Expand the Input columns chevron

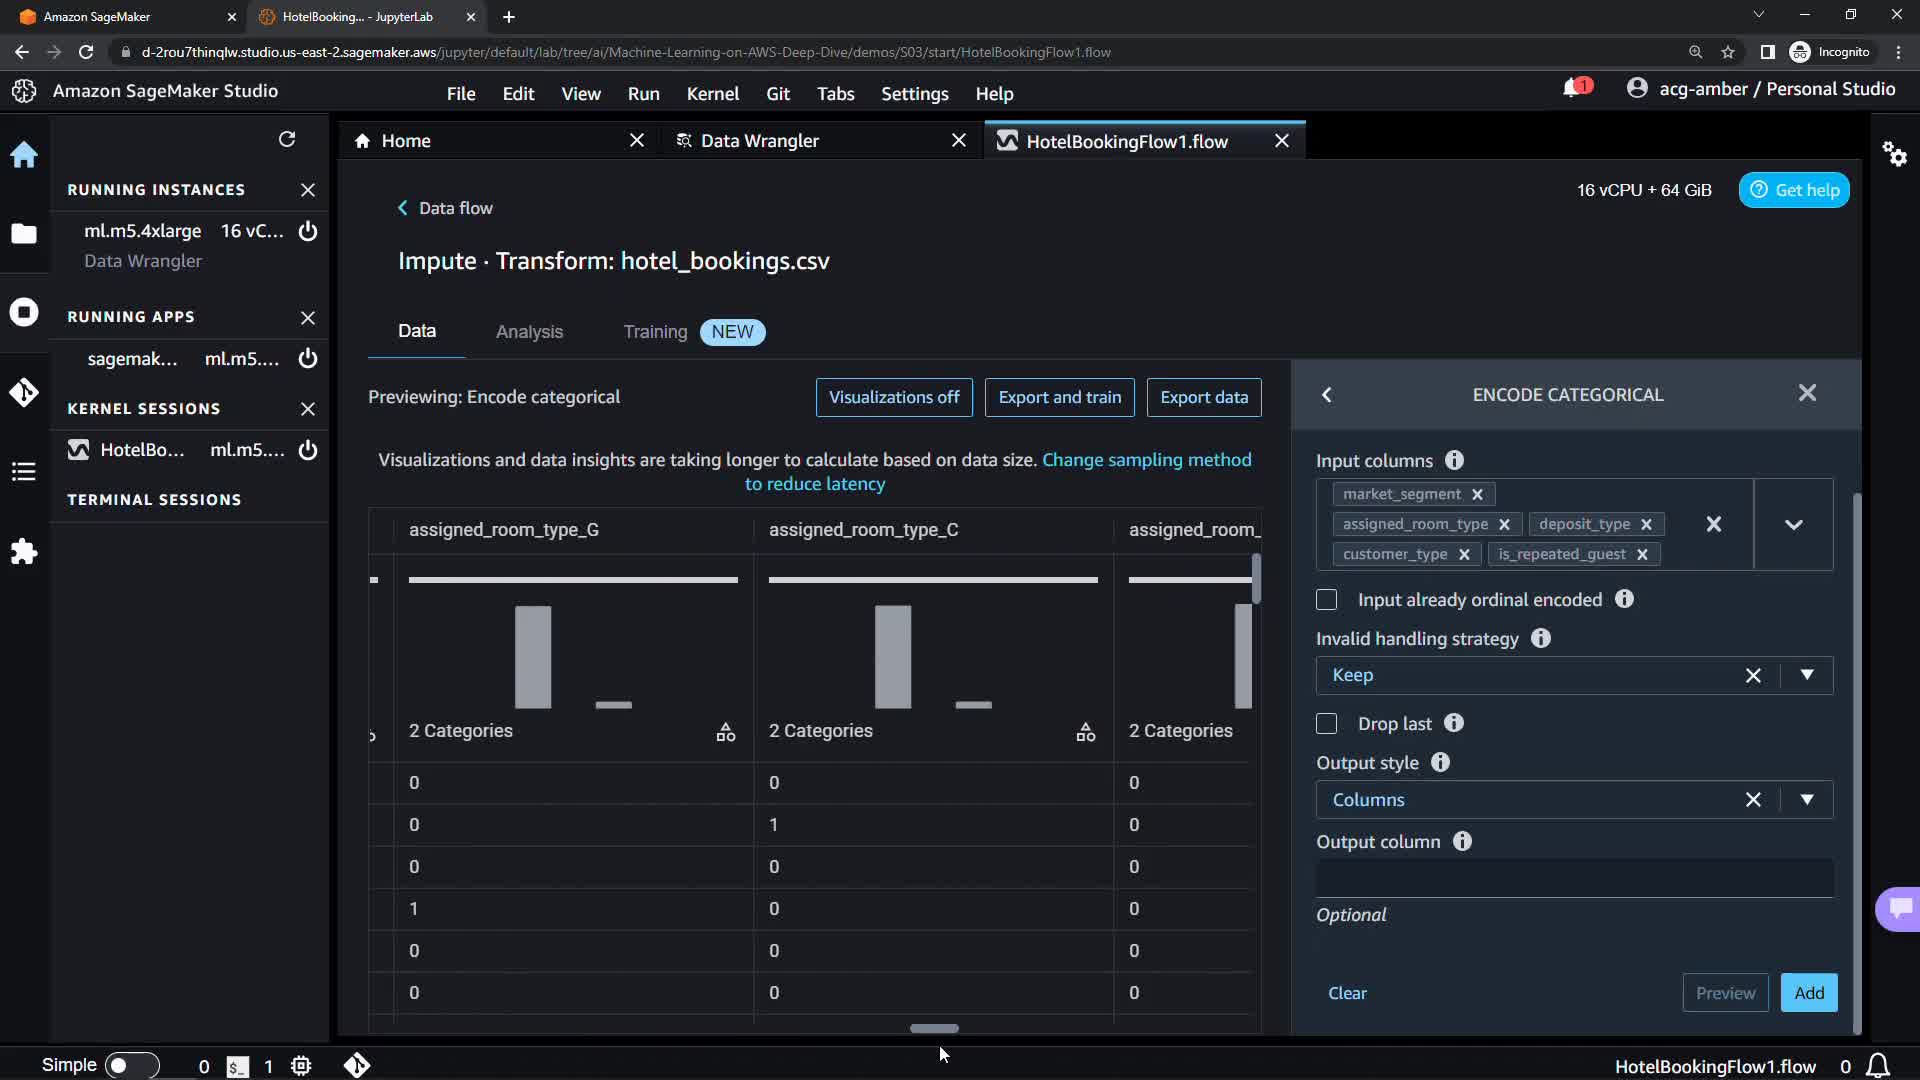coord(1793,525)
